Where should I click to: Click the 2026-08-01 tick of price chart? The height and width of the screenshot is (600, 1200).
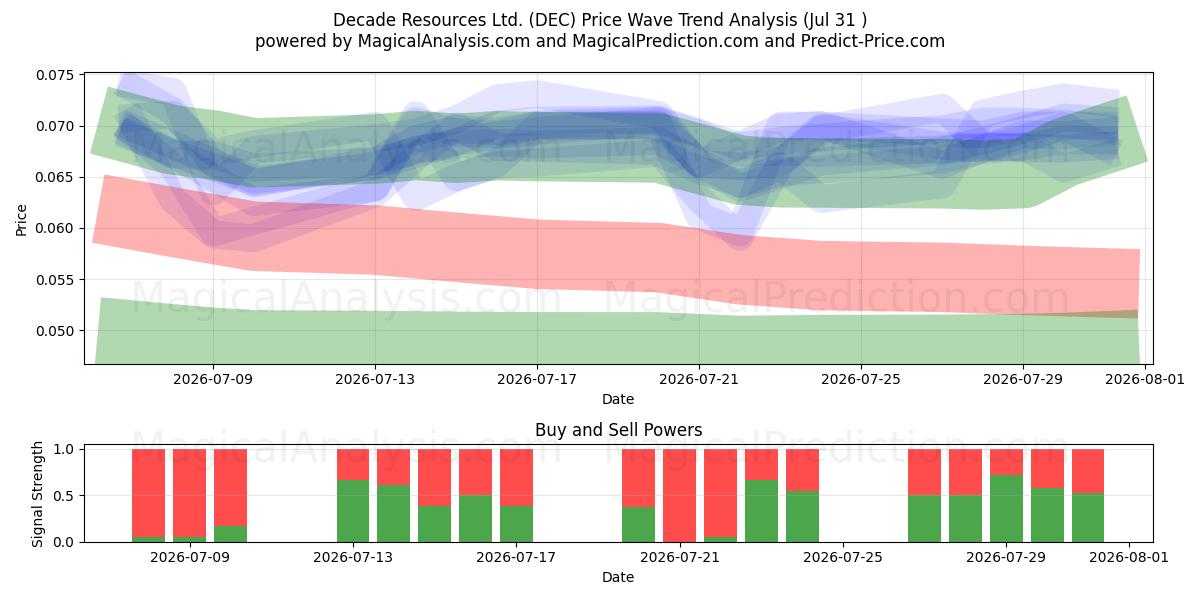(x=1144, y=379)
